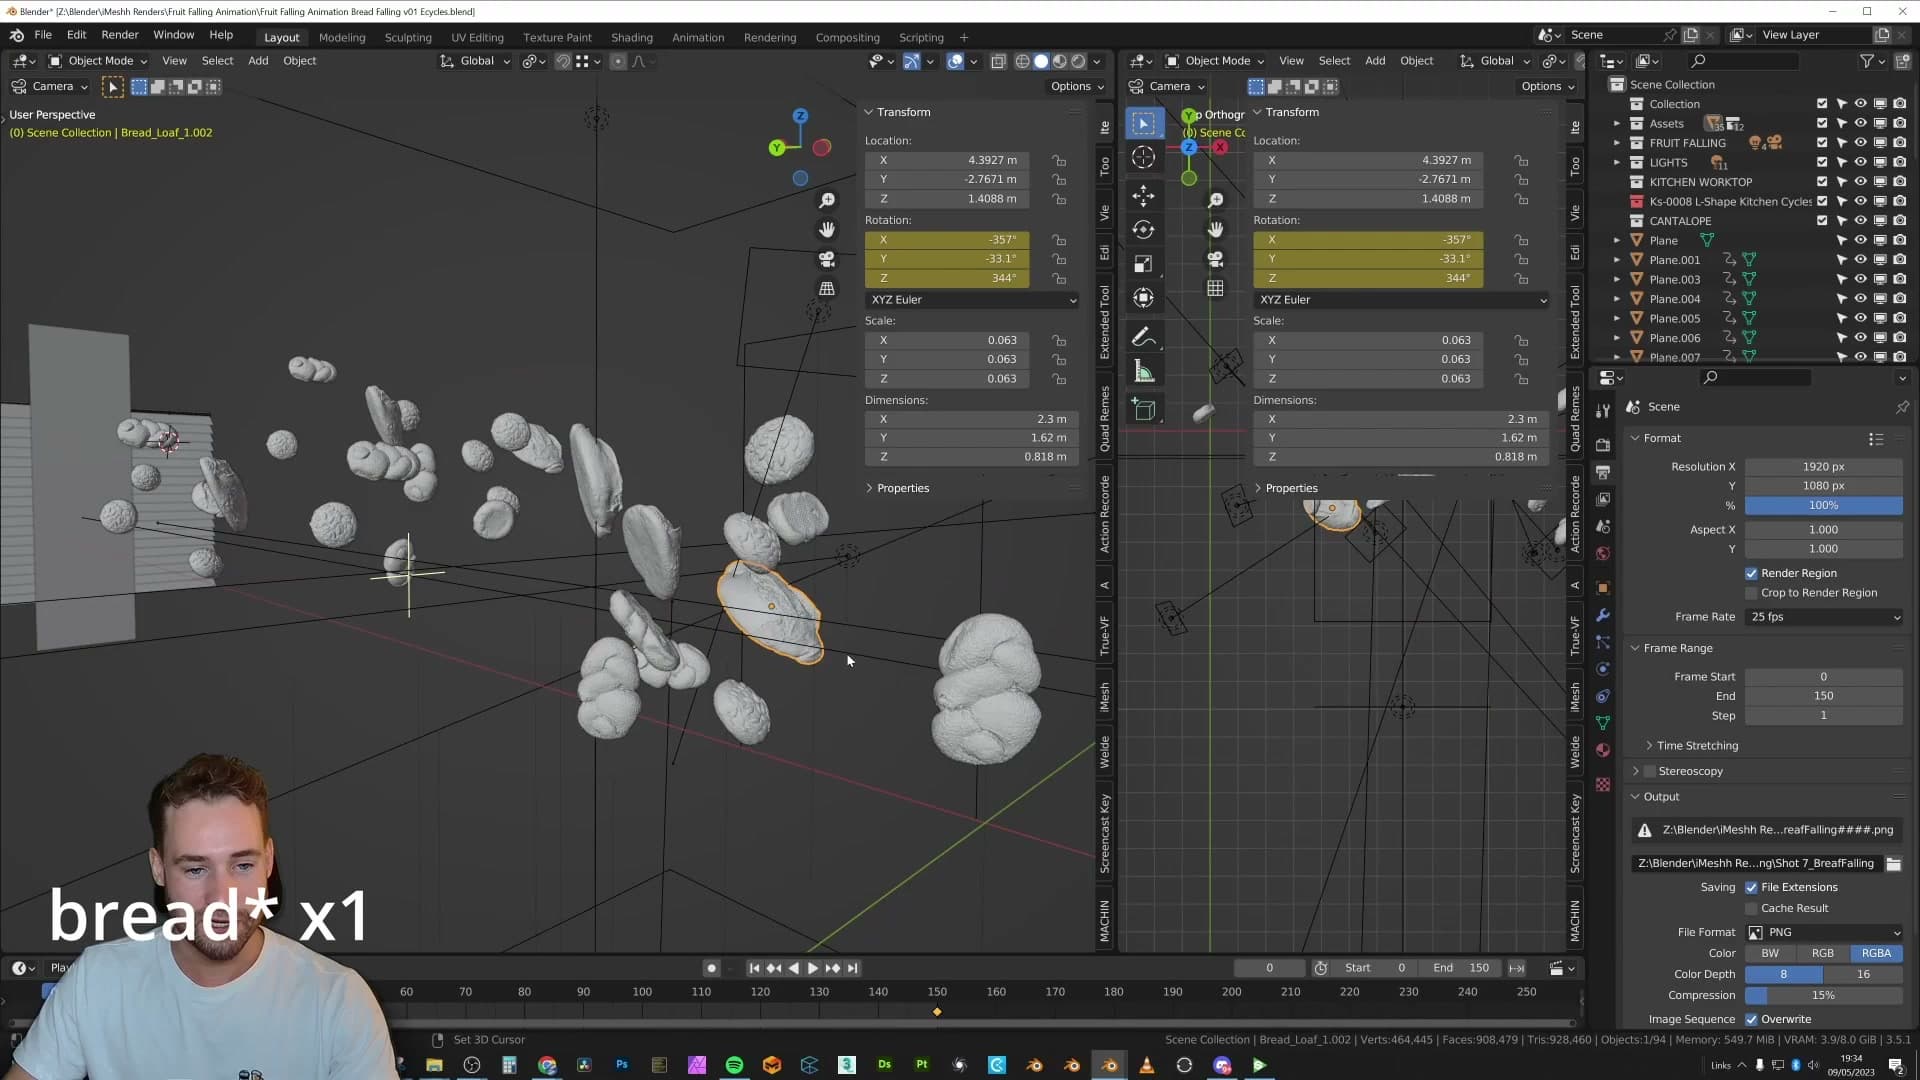The image size is (1920, 1080).
Task: Switch perspective/orthographic grid icon in left viewport
Action: click(x=827, y=288)
